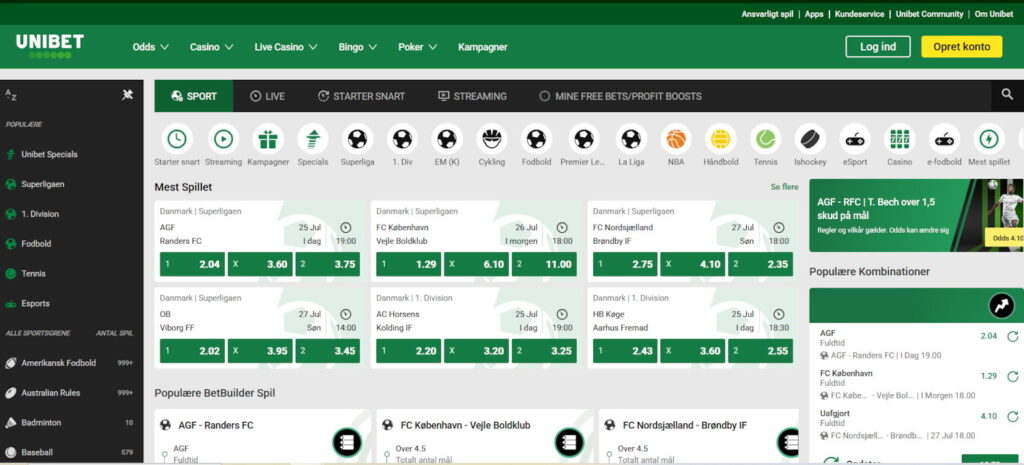Refresh the AGF combination odds

[1012, 337]
